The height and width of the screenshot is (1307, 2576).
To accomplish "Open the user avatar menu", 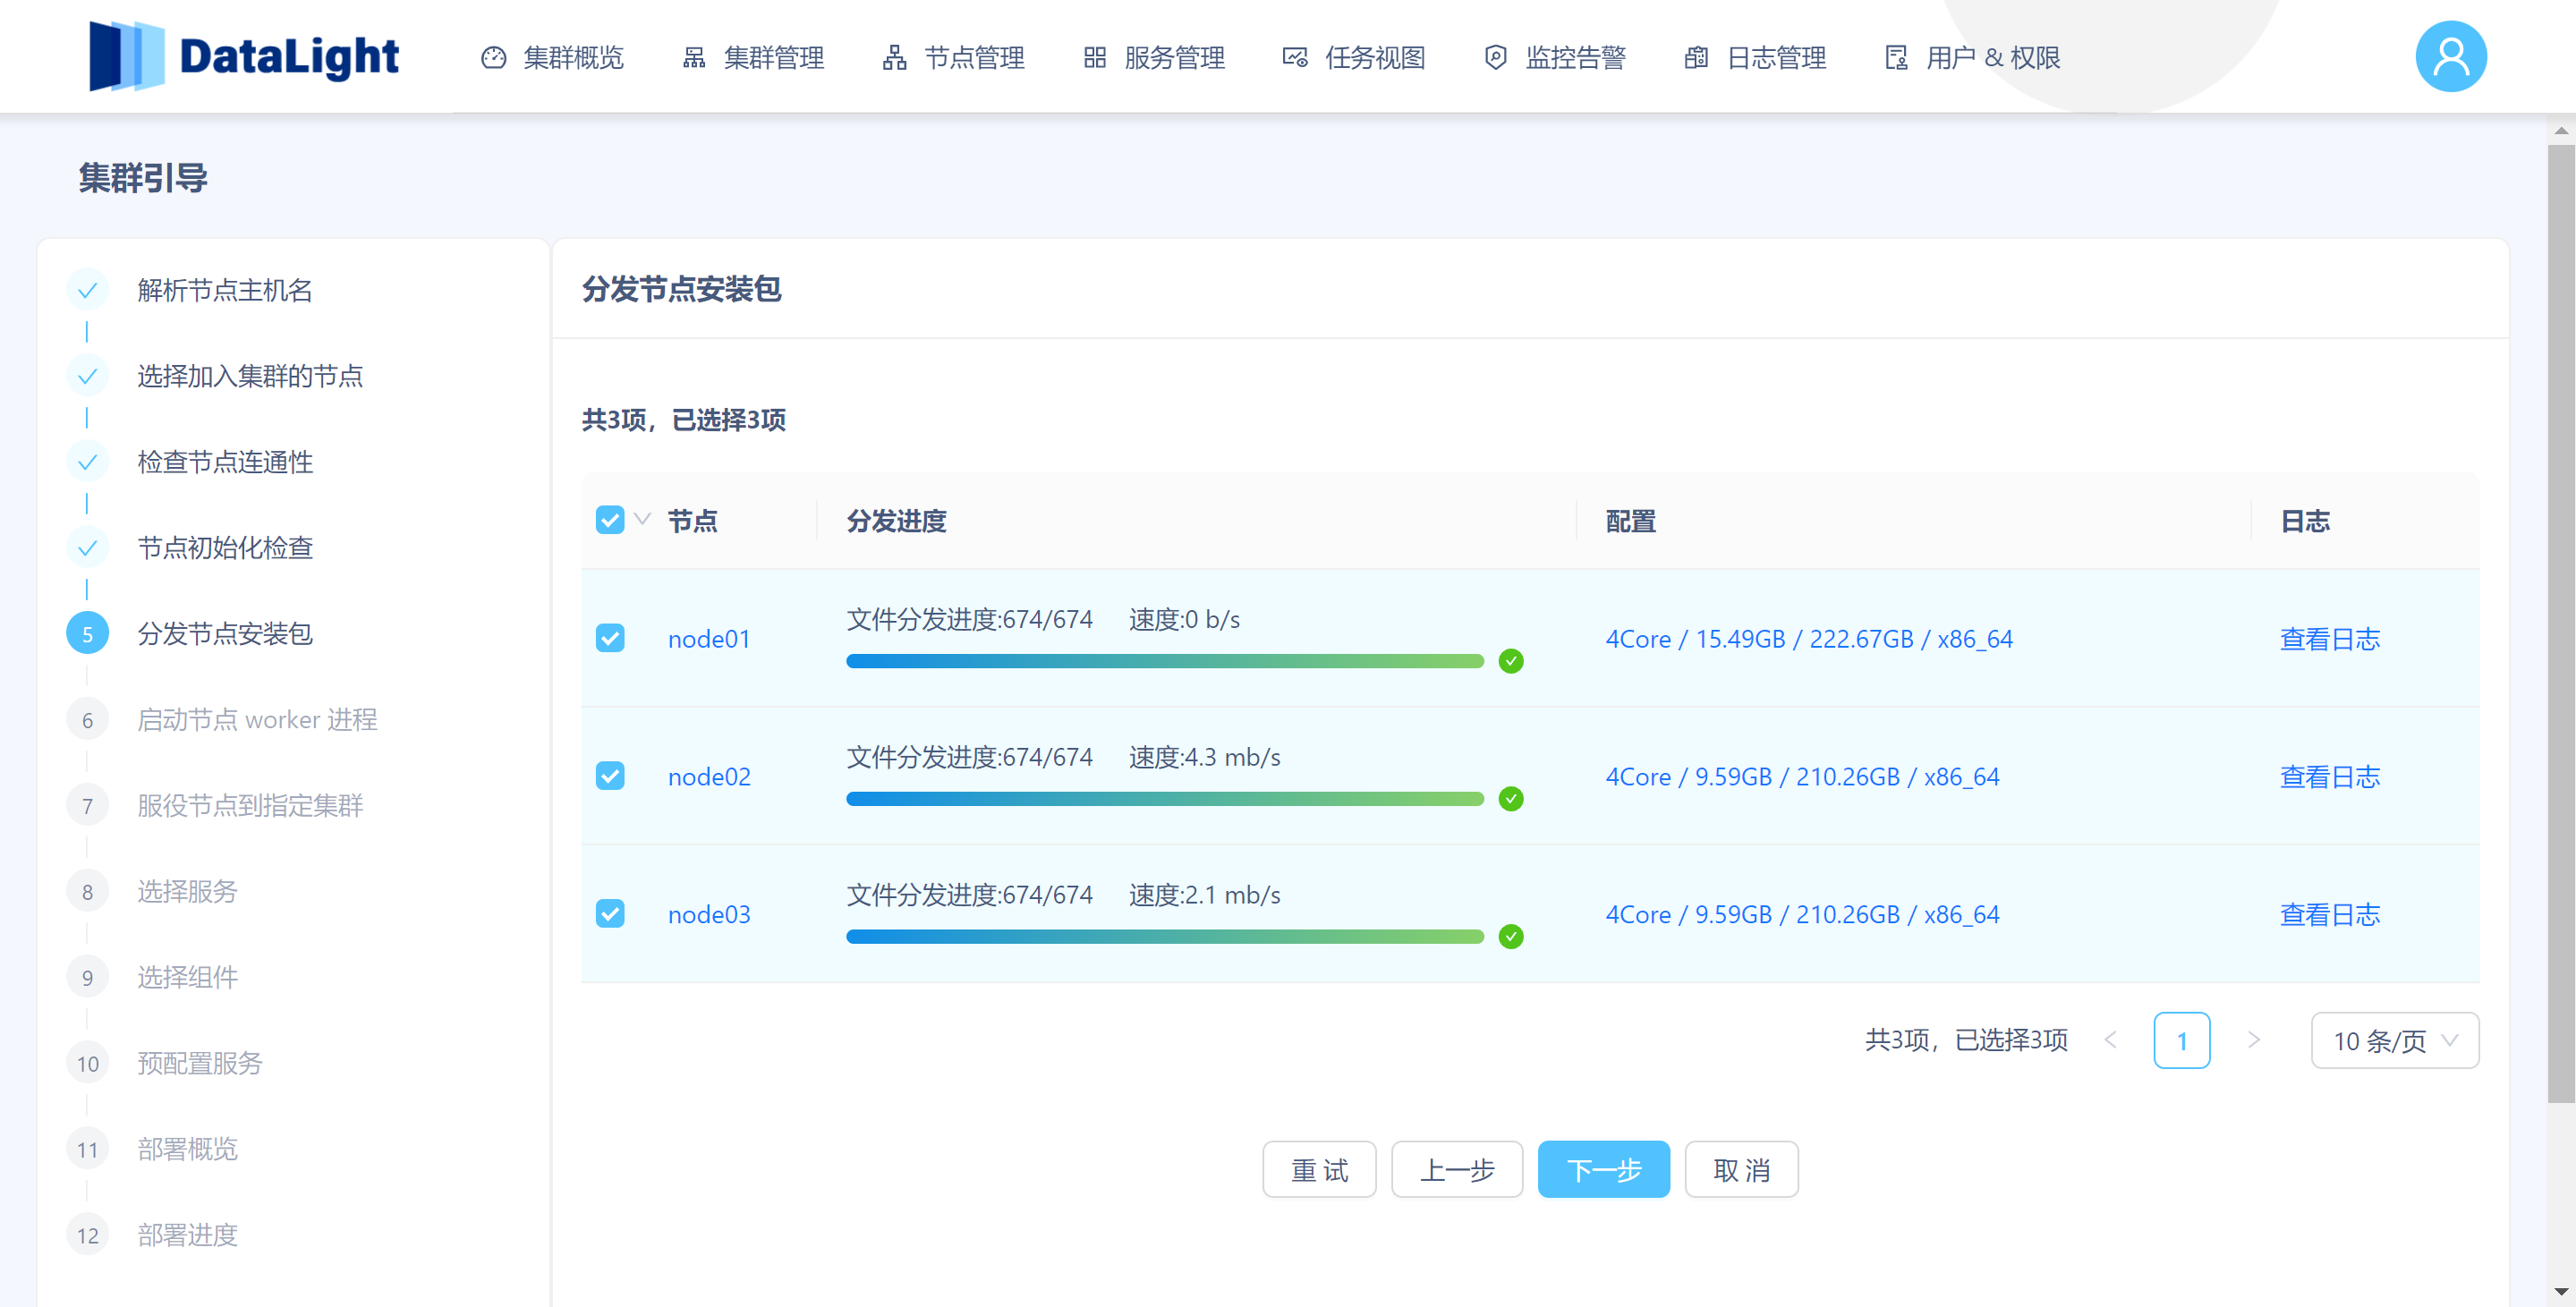I will (2451, 57).
